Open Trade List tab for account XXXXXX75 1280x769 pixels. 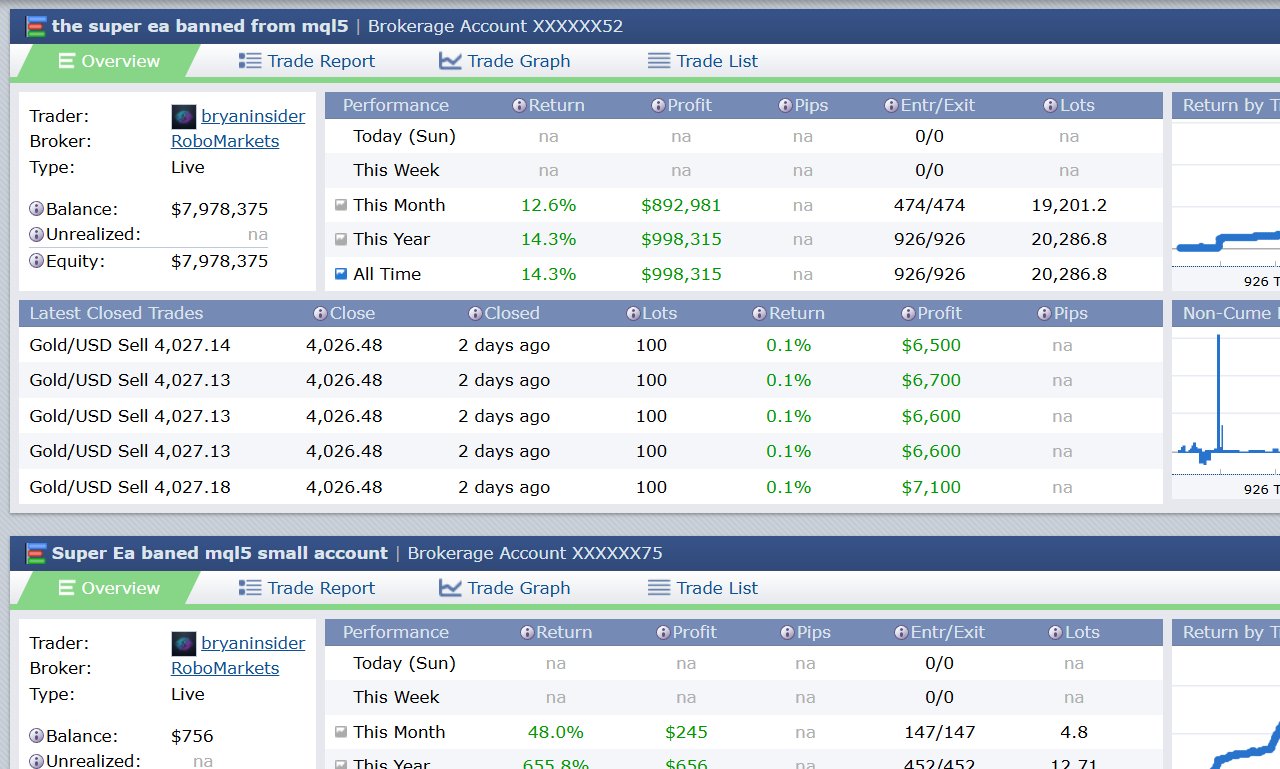[x=703, y=588]
